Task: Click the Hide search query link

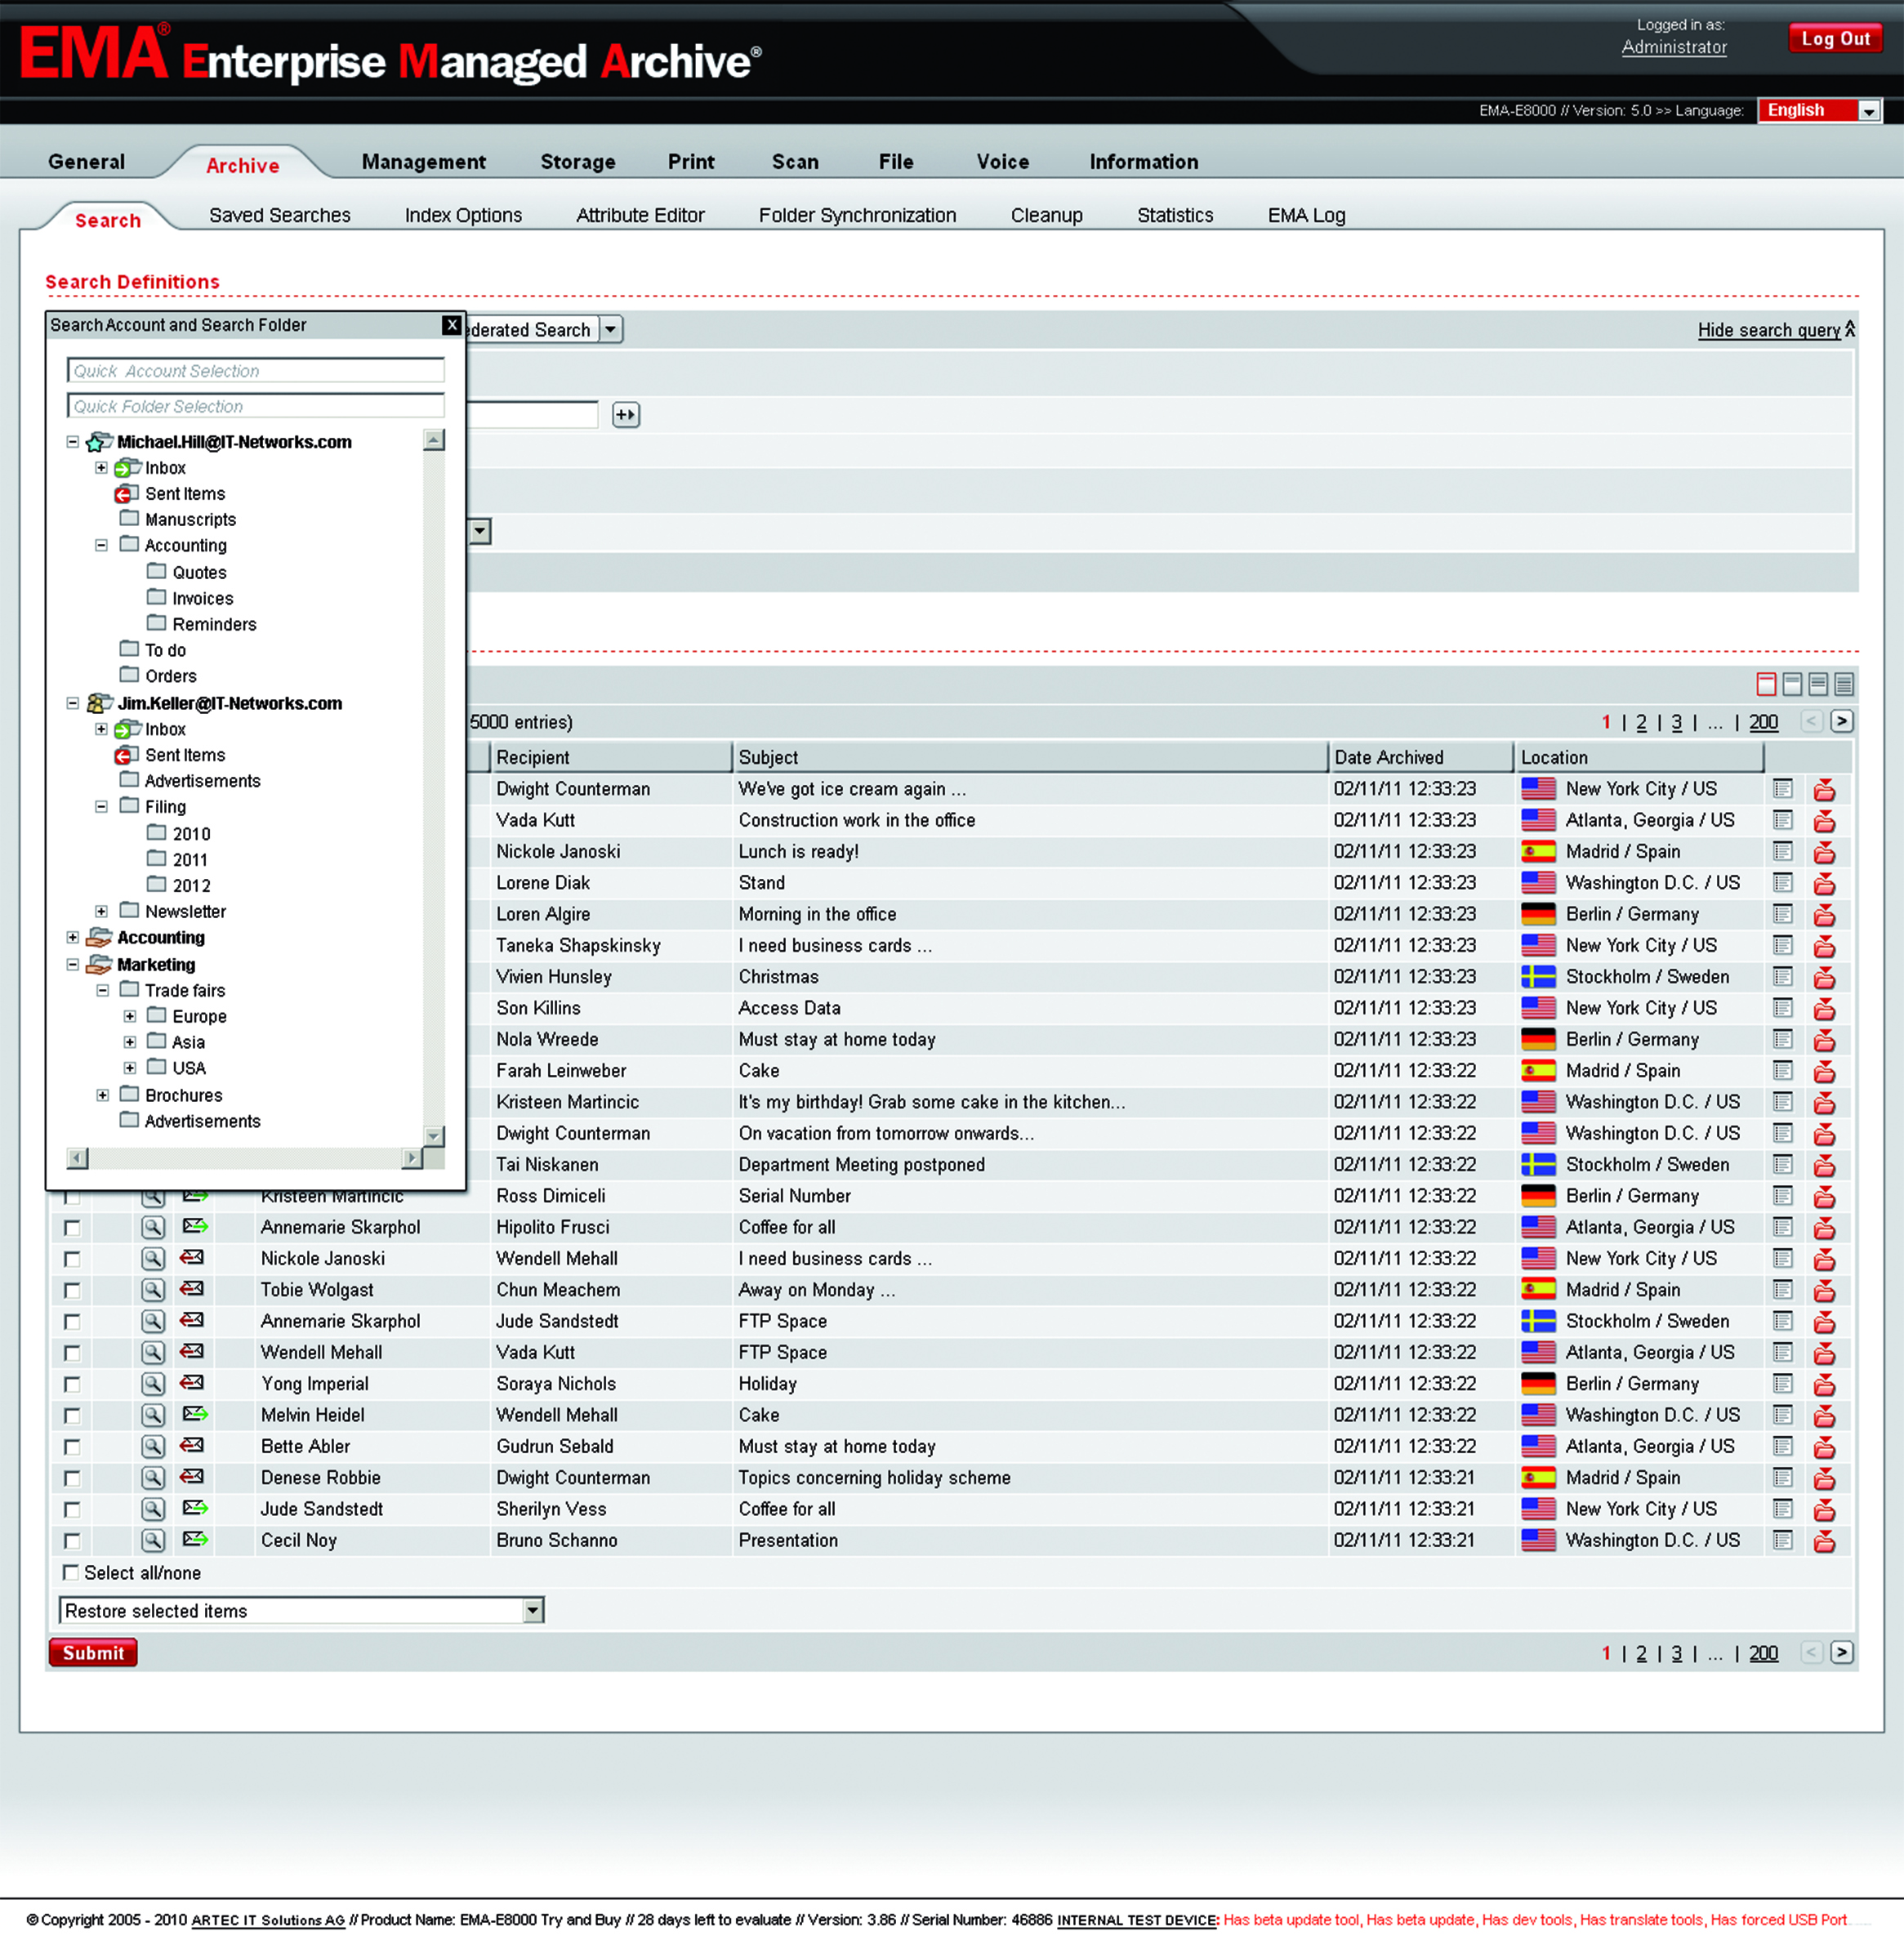Action: click(x=1768, y=330)
